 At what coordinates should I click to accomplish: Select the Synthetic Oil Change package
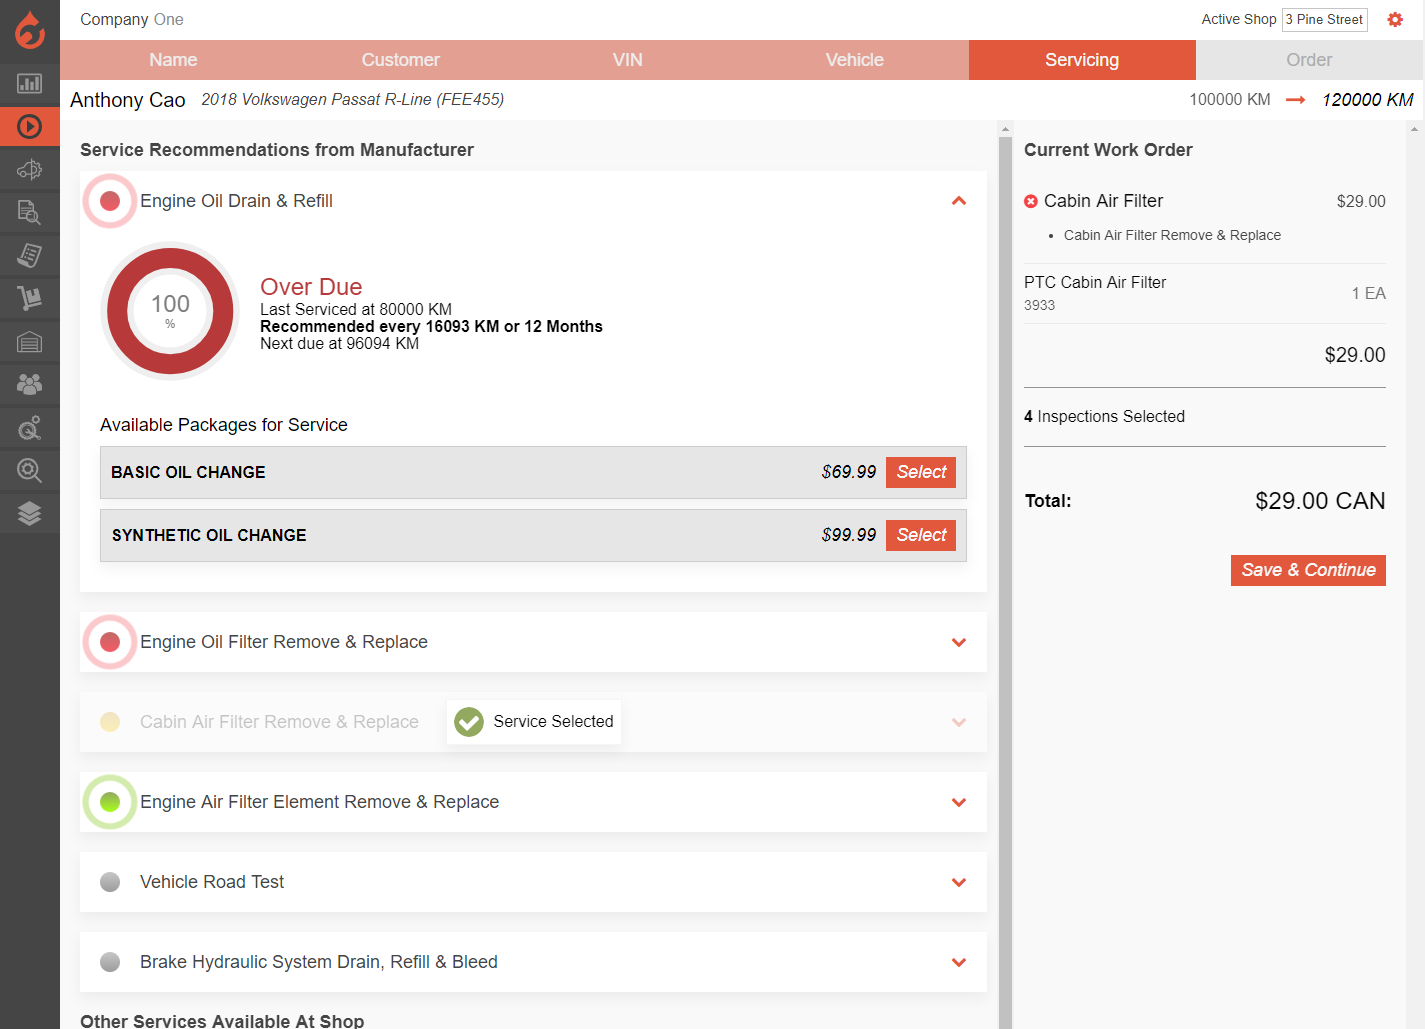point(921,535)
